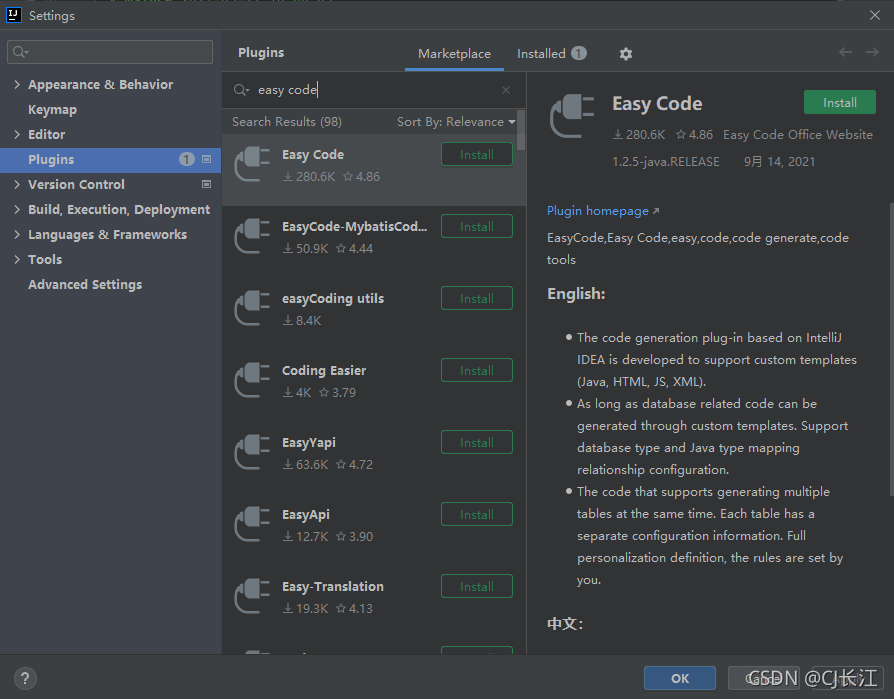894x699 pixels.
Task: Click the Coding Easier plugin icon
Action: coord(252,380)
